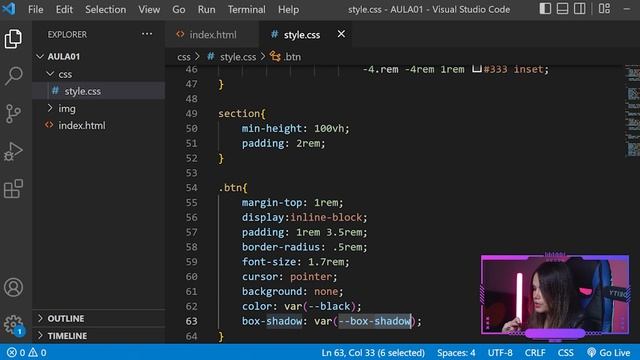Expand the OUTLINE section
The height and width of the screenshot is (360, 640).
pos(60,318)
